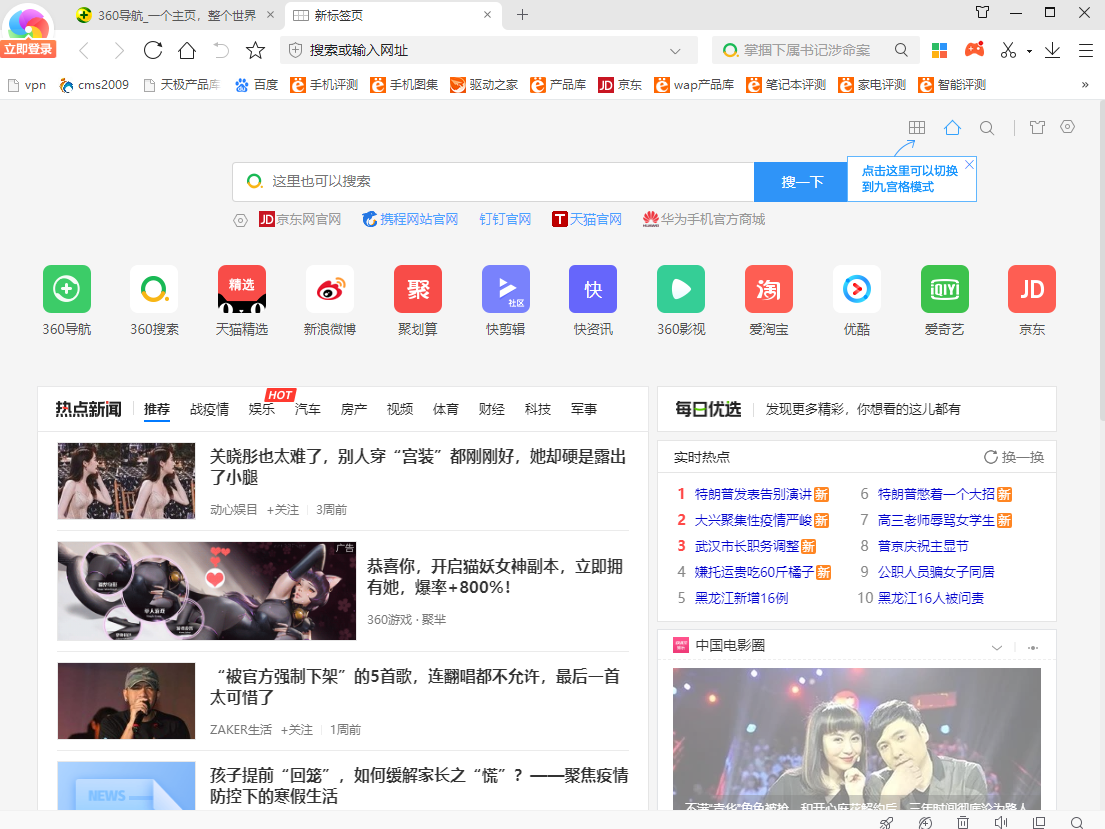1105x829 pixels.
Task: Refresh hot topics with 换一换
Action: [x=1013, y=457]
